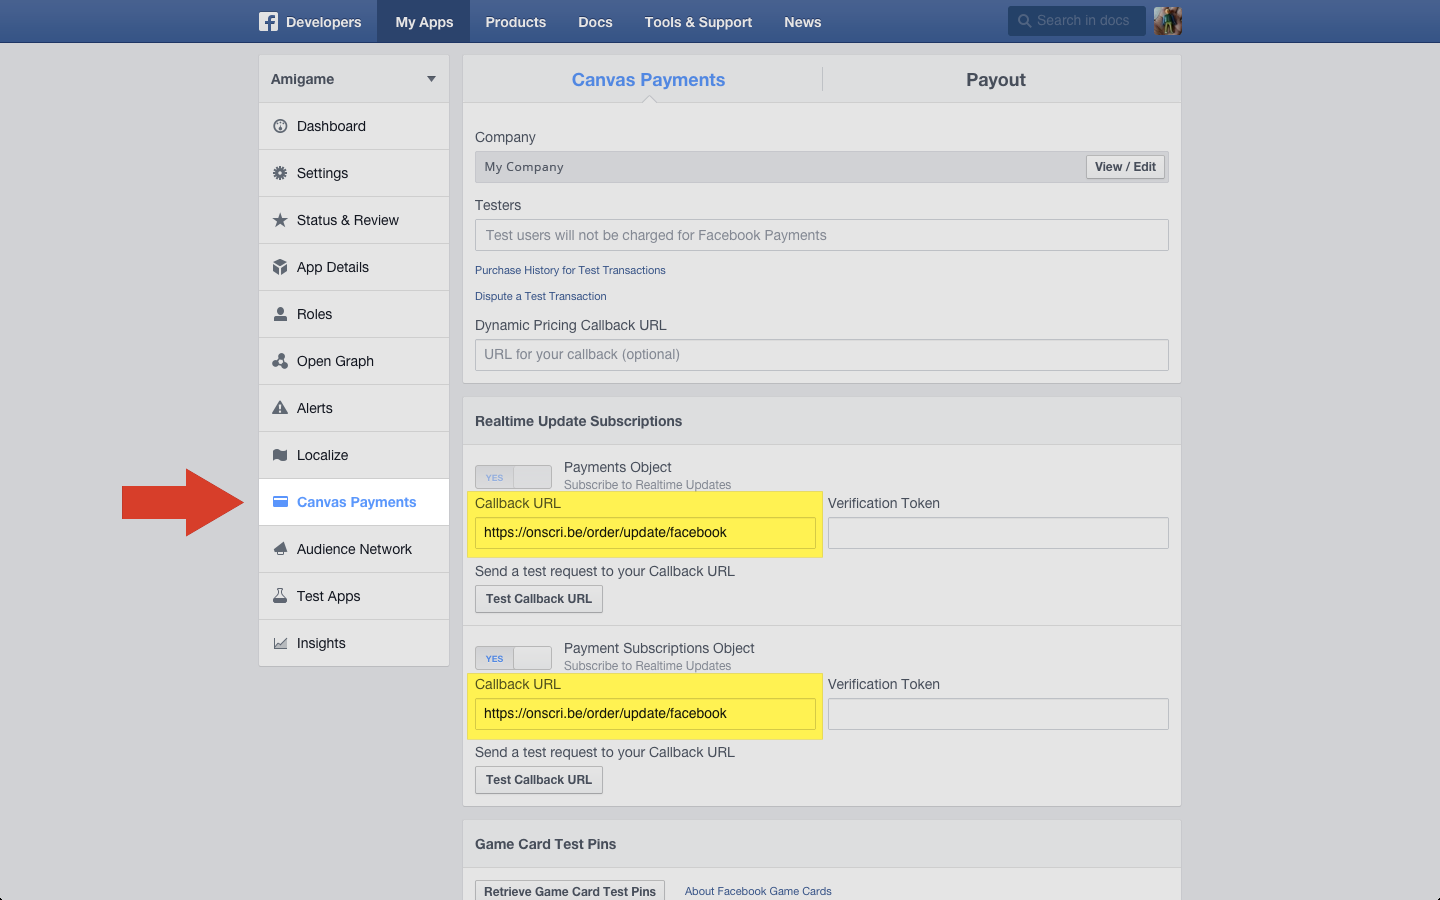Click the search magnifier icon in docs search
The image size is (1440, 900).
click(1024, 21)
